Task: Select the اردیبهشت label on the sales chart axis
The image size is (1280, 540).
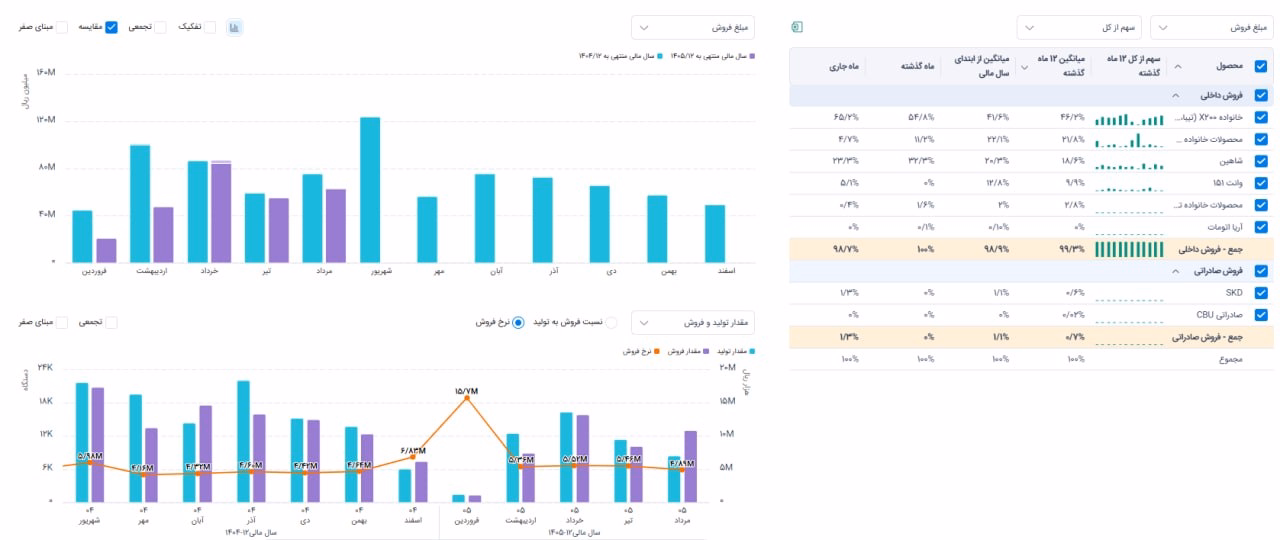Action: [153, 270]
